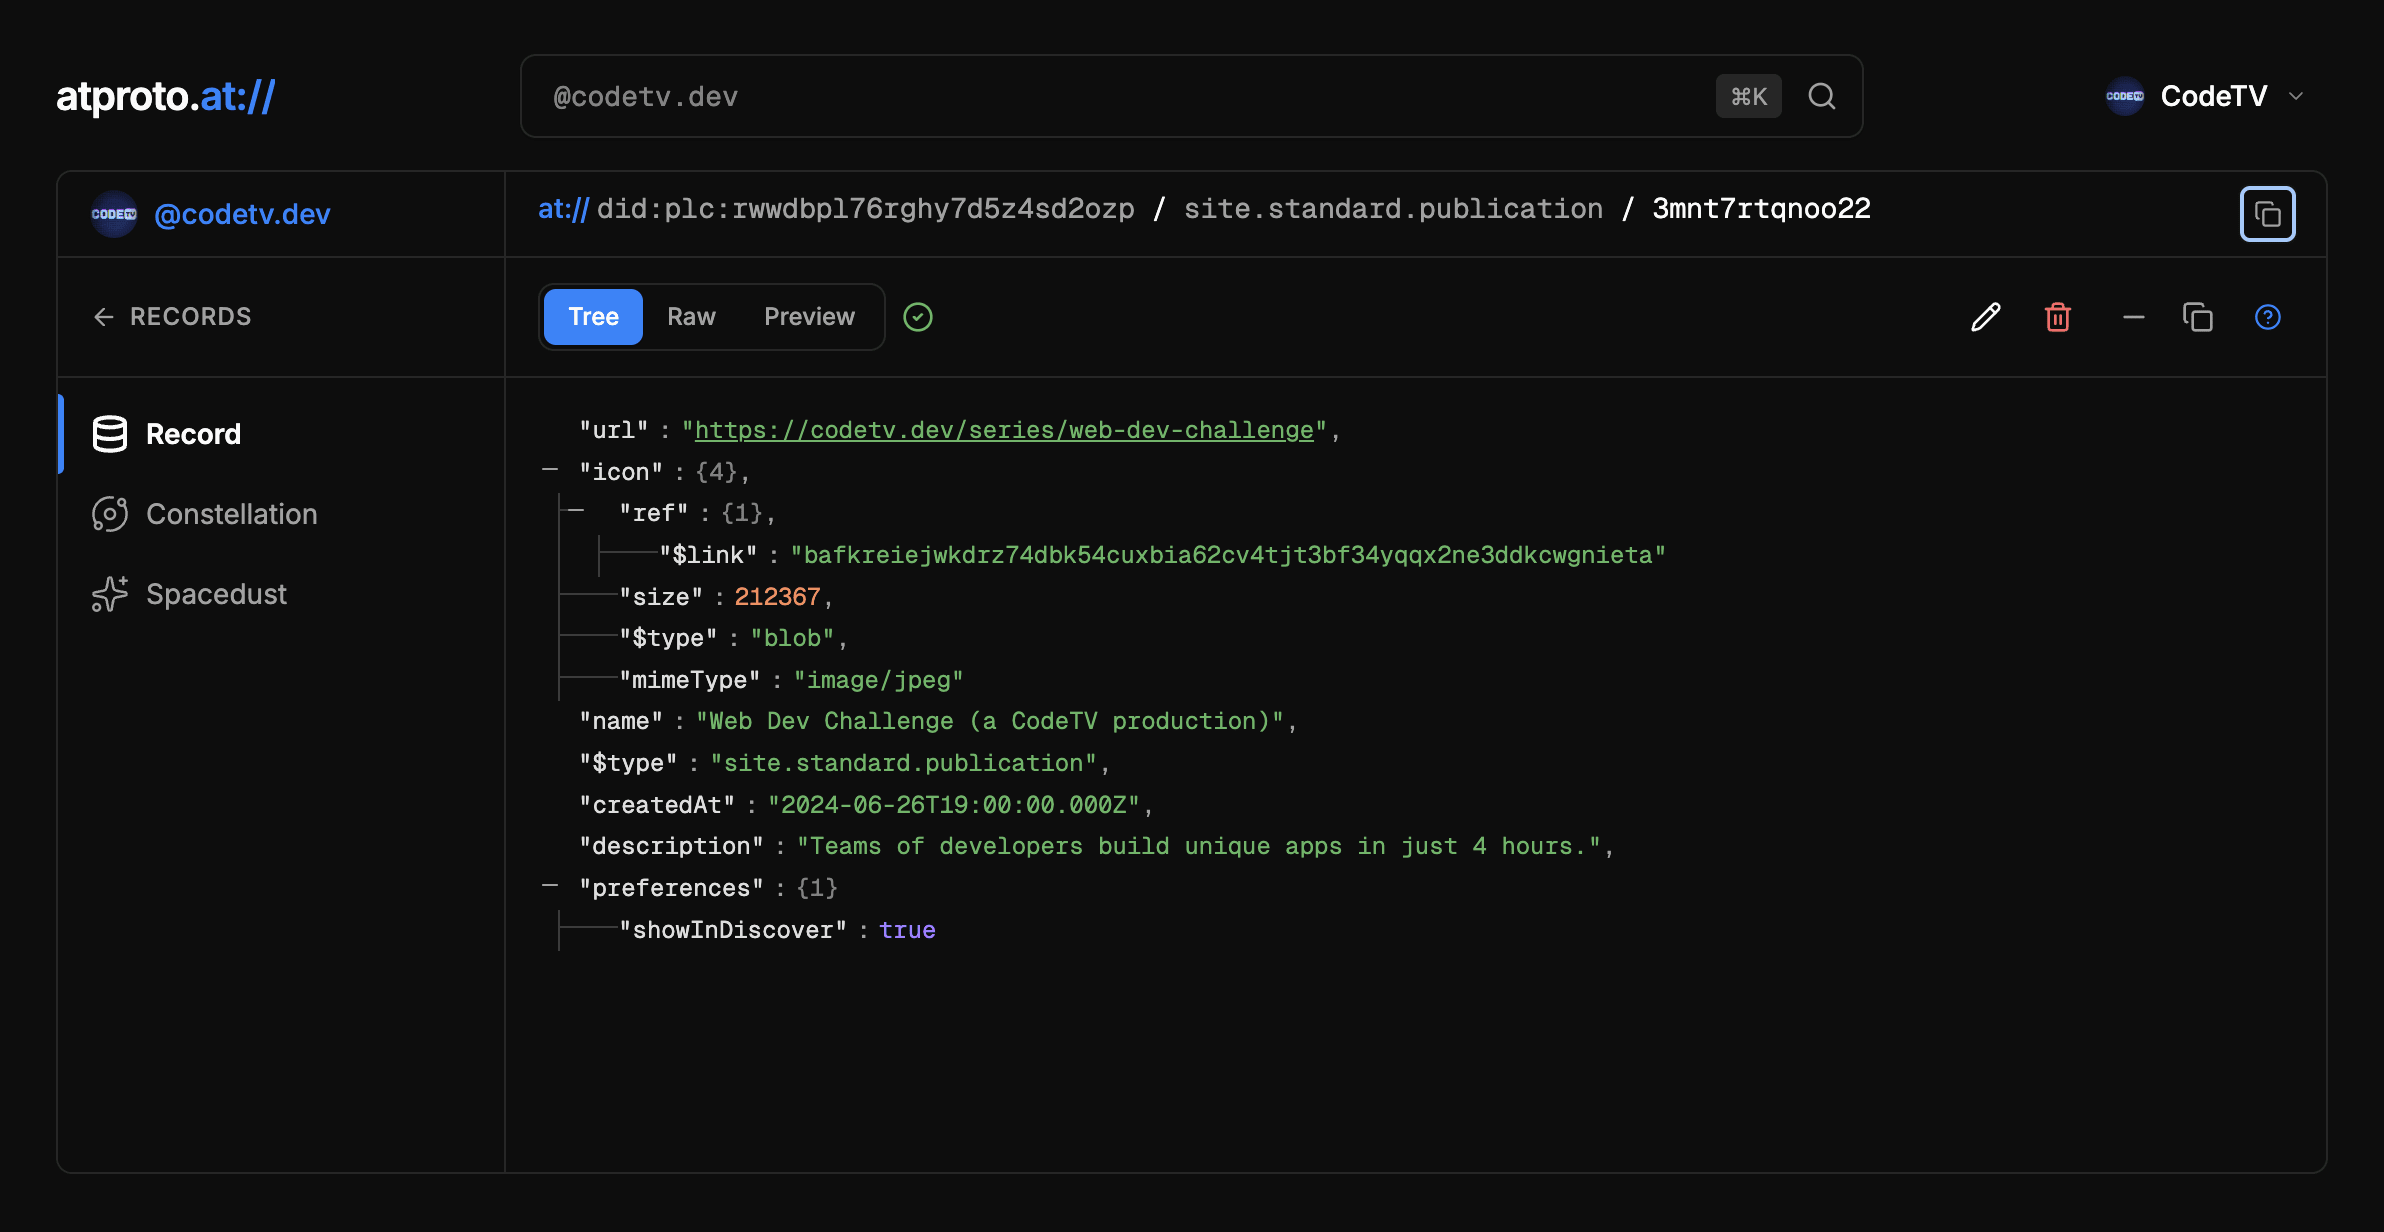Screen dimensions: 2384x1232
Task: Click the codetv avatar beside handle
Action: click(x=114, y=214)
